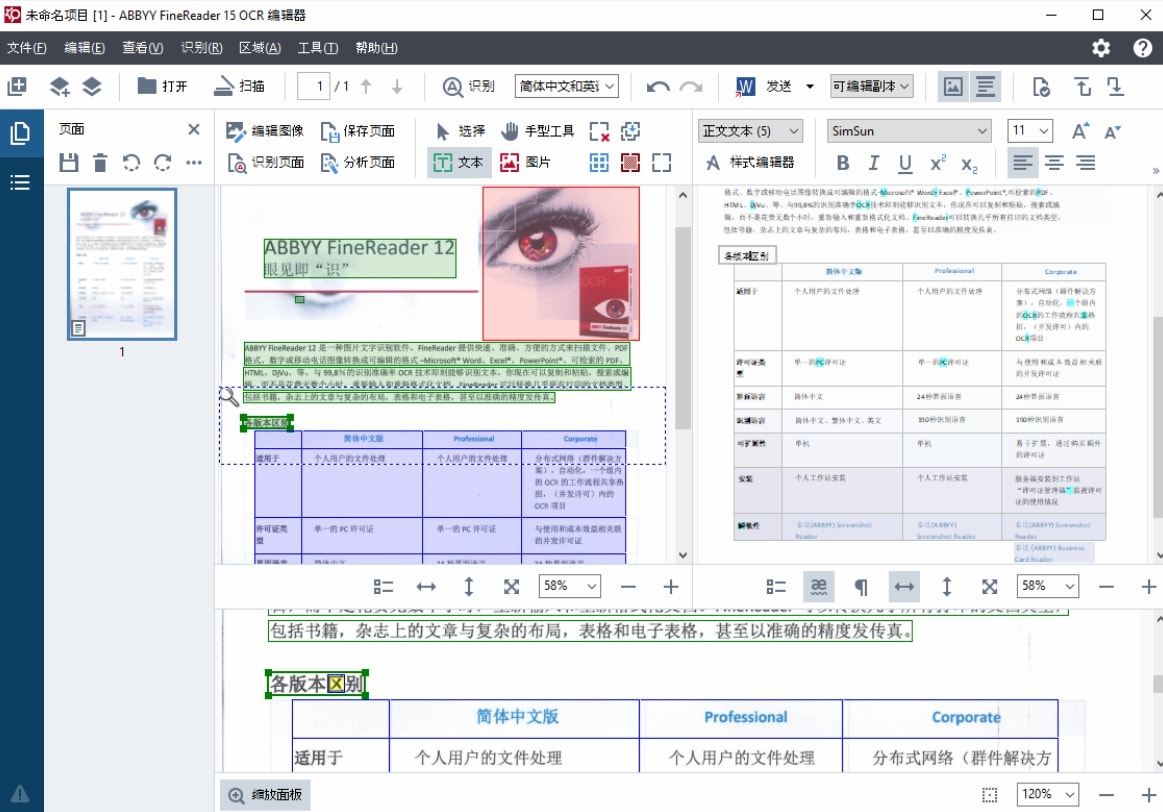Screen dimensions: 1163x812
Task: Toggle the 图片 picture area tool
Action: (525, 162)
